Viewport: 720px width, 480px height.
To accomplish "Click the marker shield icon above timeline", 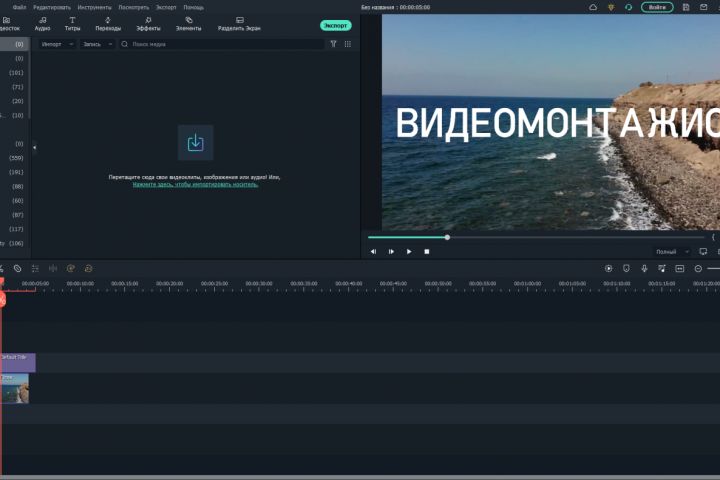I will [626, 269].
